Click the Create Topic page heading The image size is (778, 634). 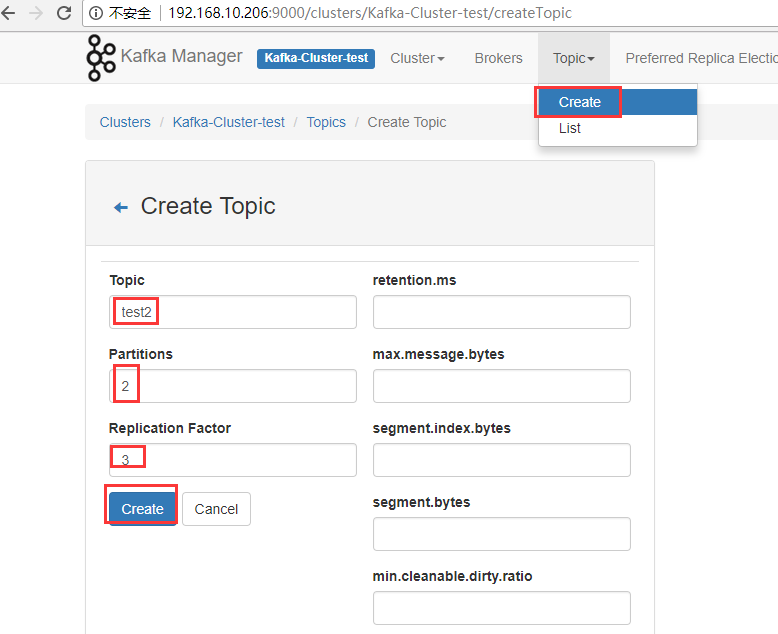click(208, 206)
